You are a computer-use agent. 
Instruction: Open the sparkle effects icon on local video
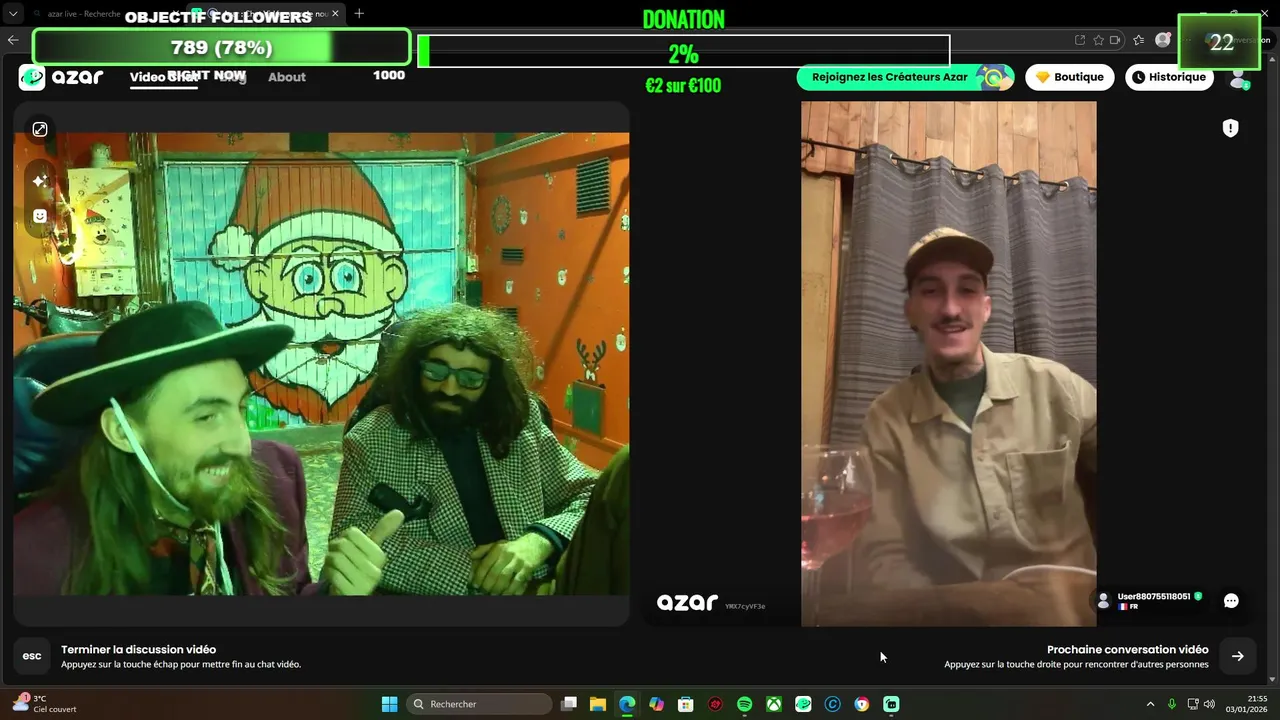[x=40, y=181]
